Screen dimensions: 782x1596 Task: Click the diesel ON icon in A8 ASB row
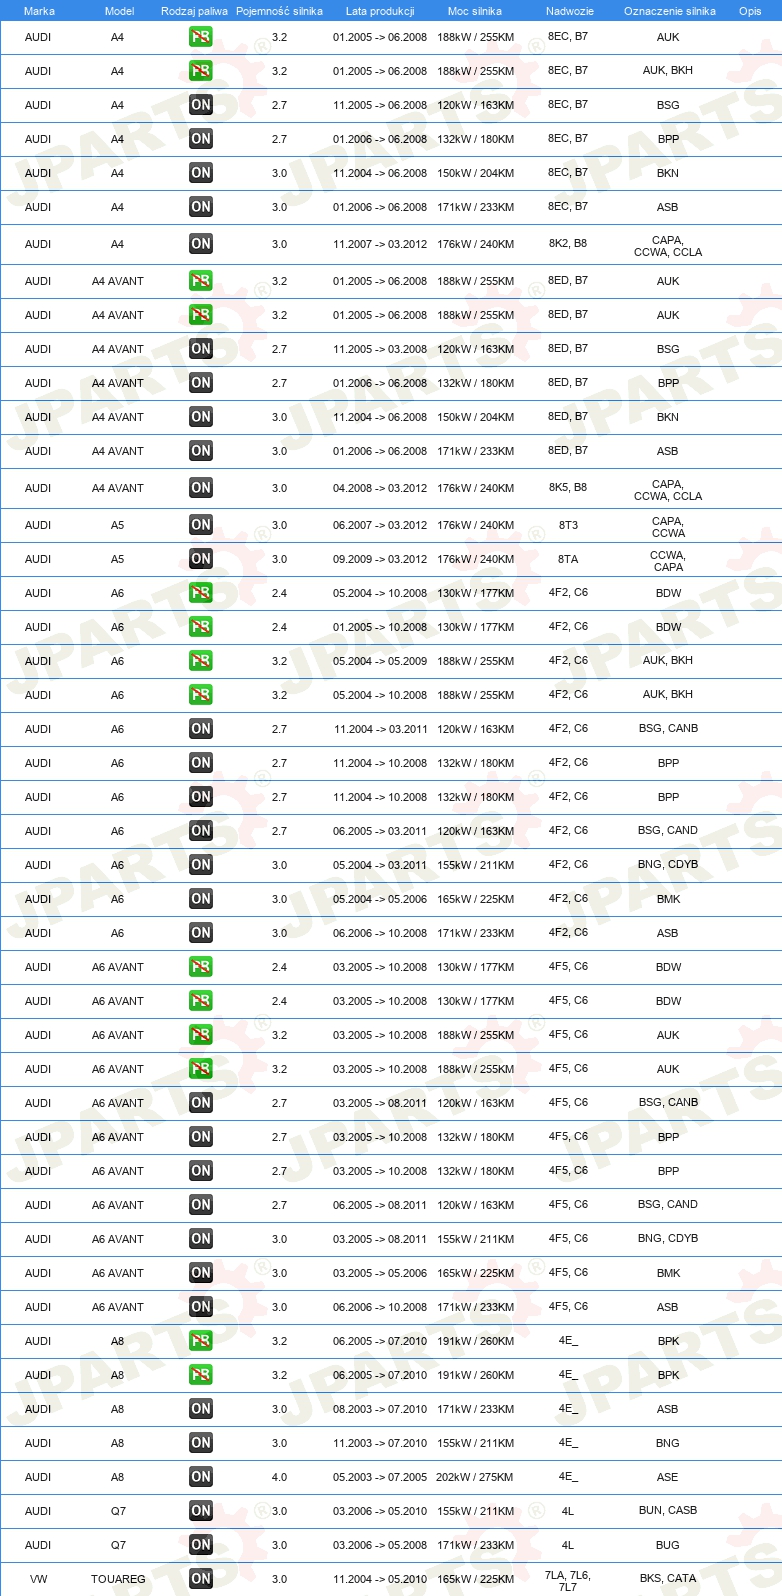pyautogui.click(x=201, y=1409)
